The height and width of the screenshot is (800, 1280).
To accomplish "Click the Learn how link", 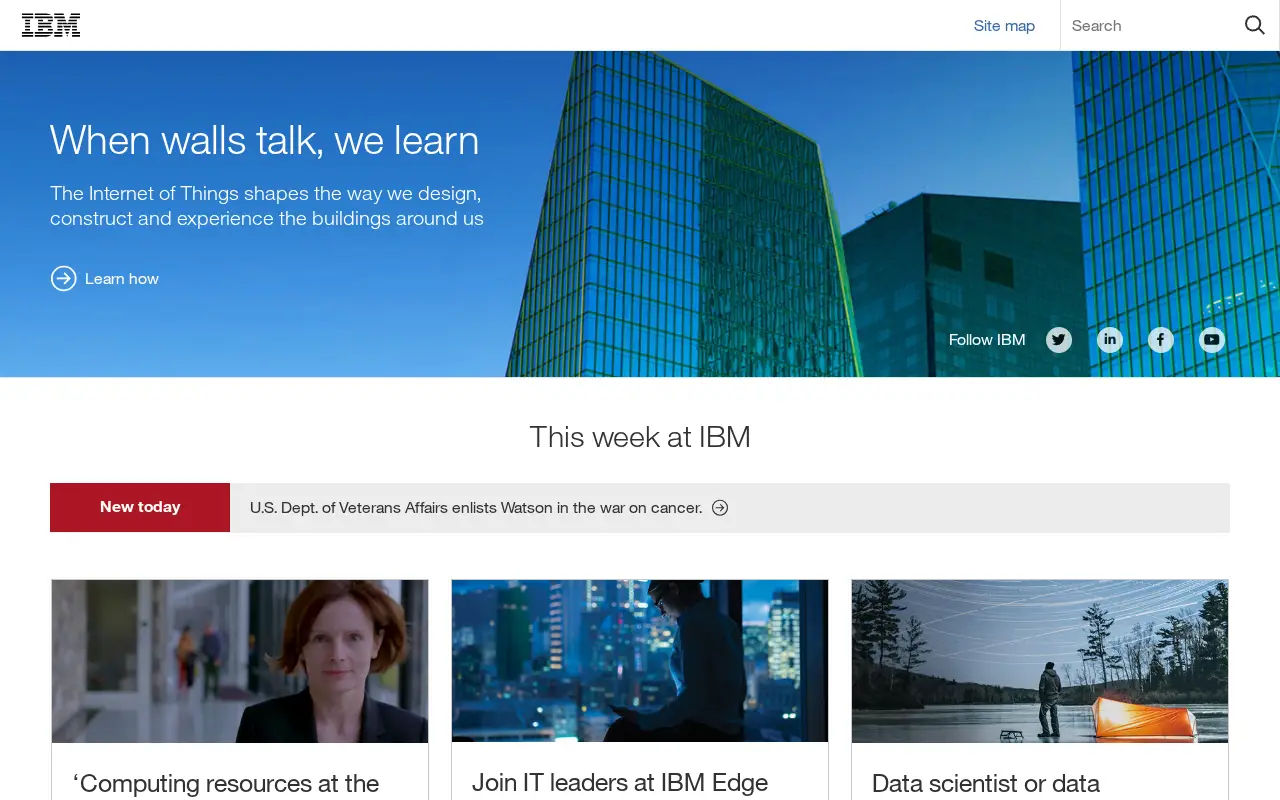I will click(x=122, y=279).
